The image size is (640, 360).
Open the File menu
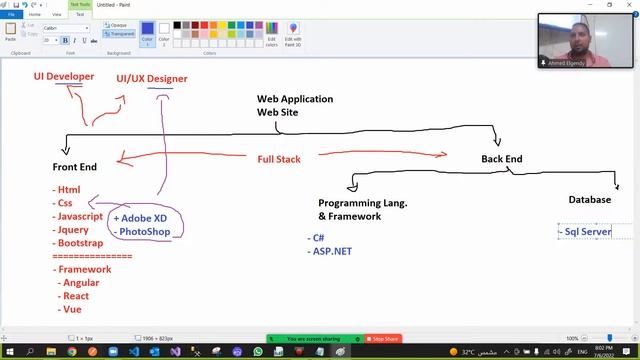(11, 14)
